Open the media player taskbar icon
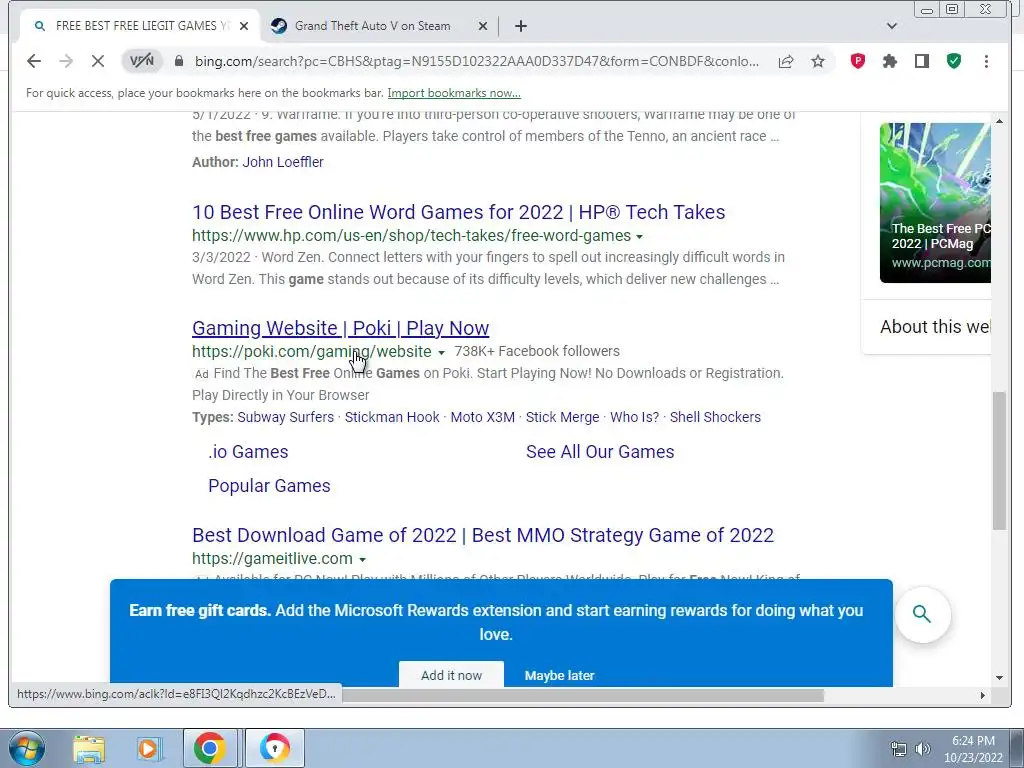The width and height of the screenshot is (1024, 768). (x=149, y=749)
